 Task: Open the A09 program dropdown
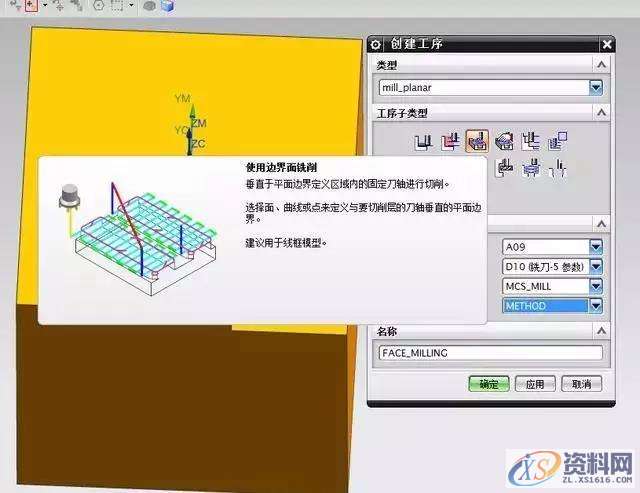pyautogui.click(x=596, y=246)
